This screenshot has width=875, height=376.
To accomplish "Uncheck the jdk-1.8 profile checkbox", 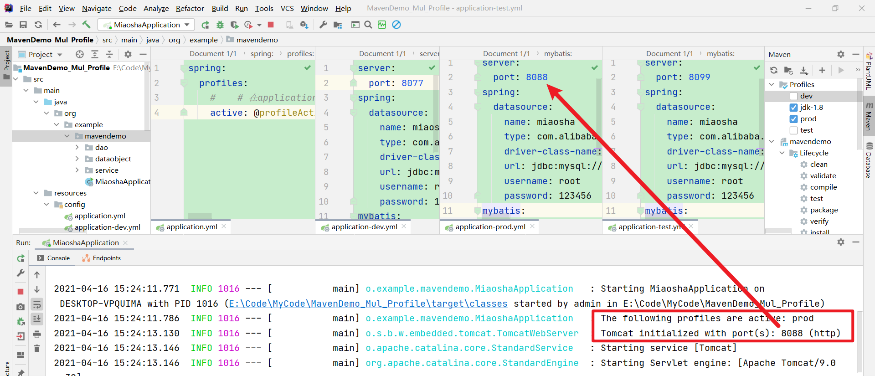I will pyautogui.click(x=794, y=108).
